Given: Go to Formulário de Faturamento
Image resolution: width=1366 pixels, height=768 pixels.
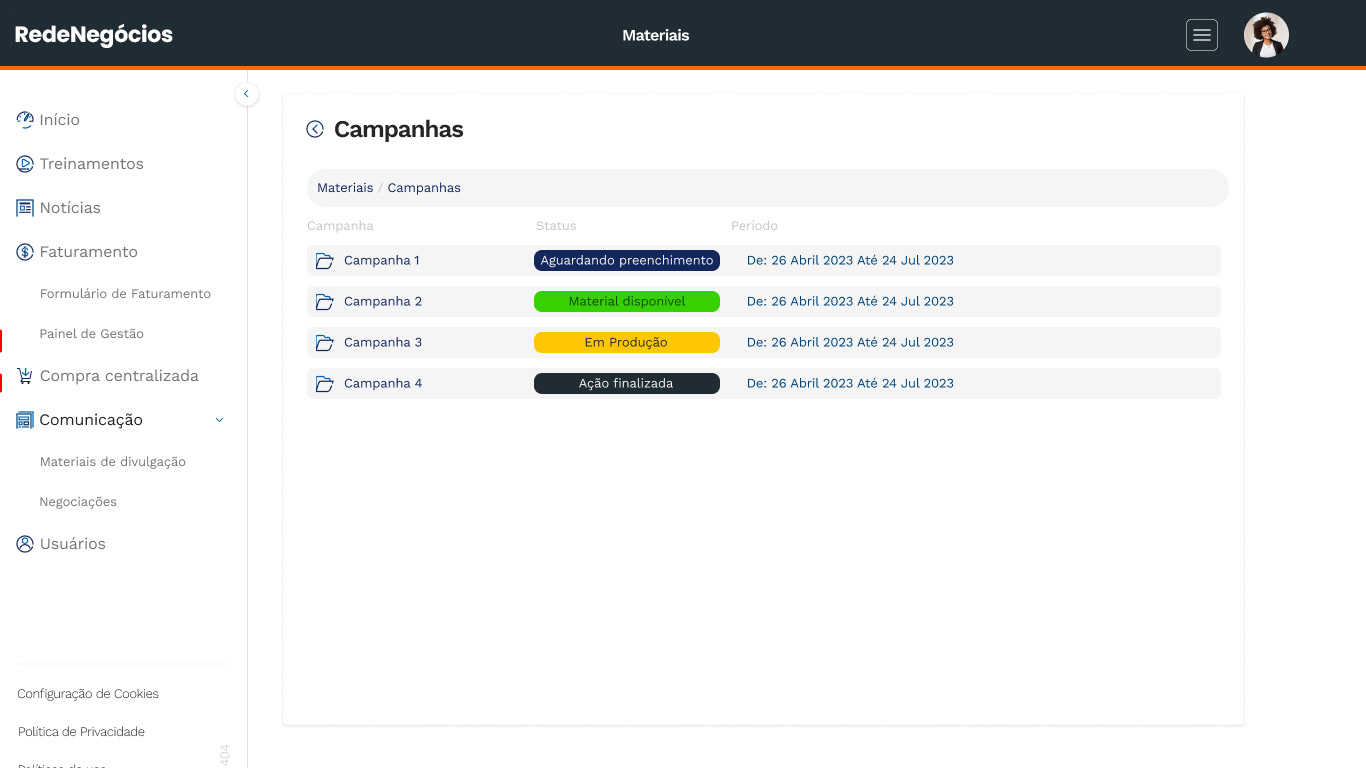Looking at the screenshot, I should tap(125, 294).
